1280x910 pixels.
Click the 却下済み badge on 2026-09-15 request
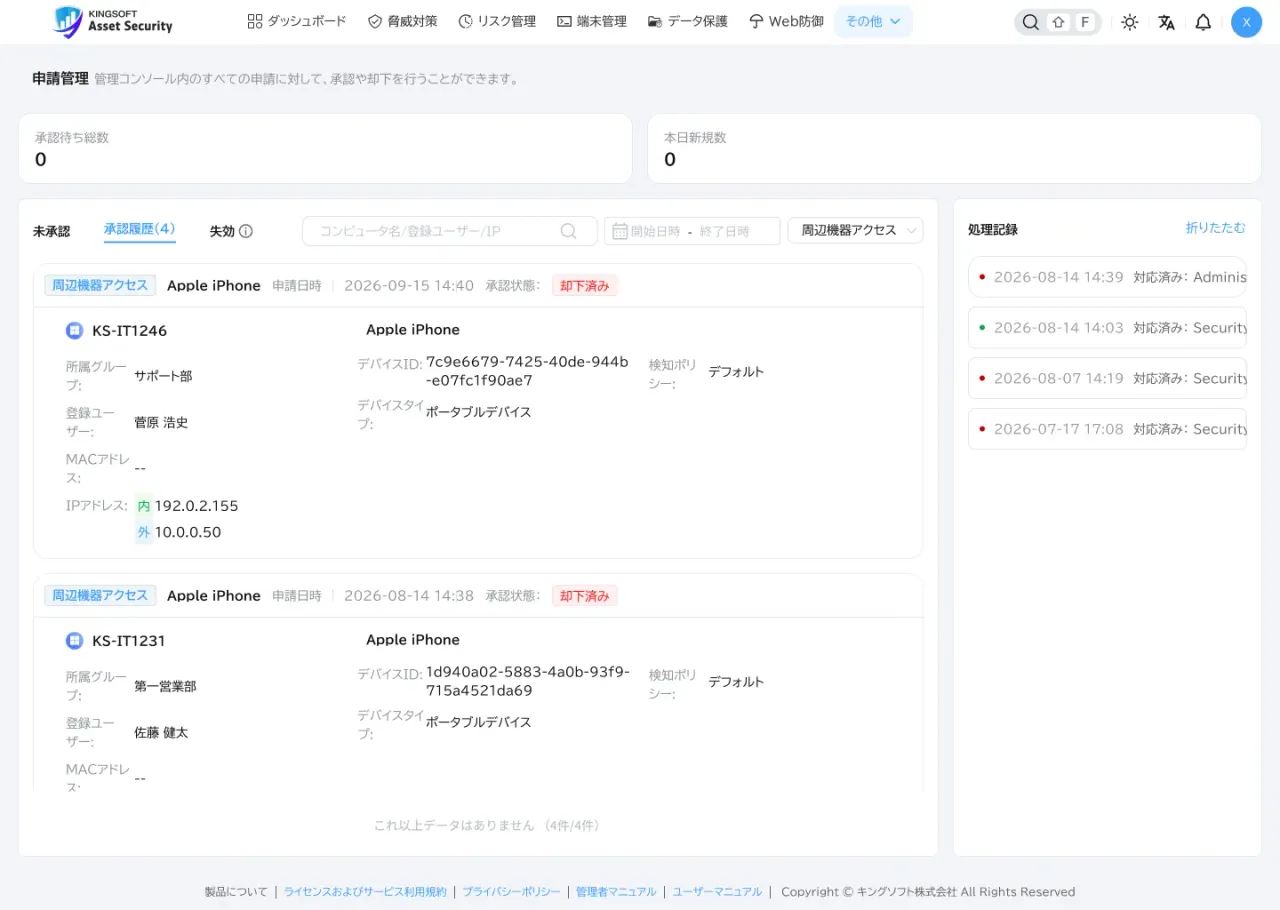(x=585, y=286)
